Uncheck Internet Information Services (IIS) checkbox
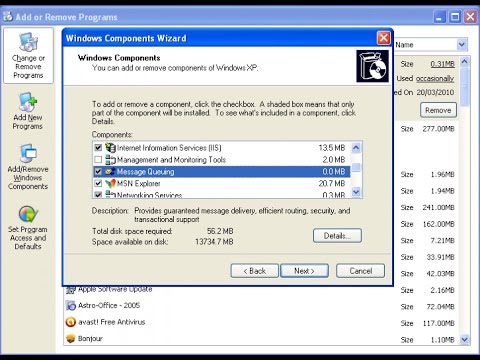Screen dimensions: 480x360 [x=98, y=148]
